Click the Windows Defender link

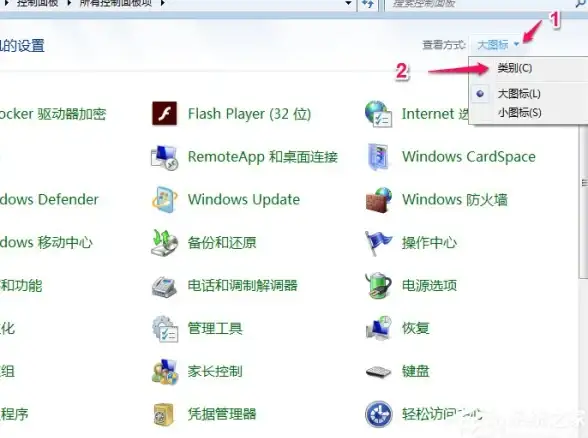tap(49, 200)
